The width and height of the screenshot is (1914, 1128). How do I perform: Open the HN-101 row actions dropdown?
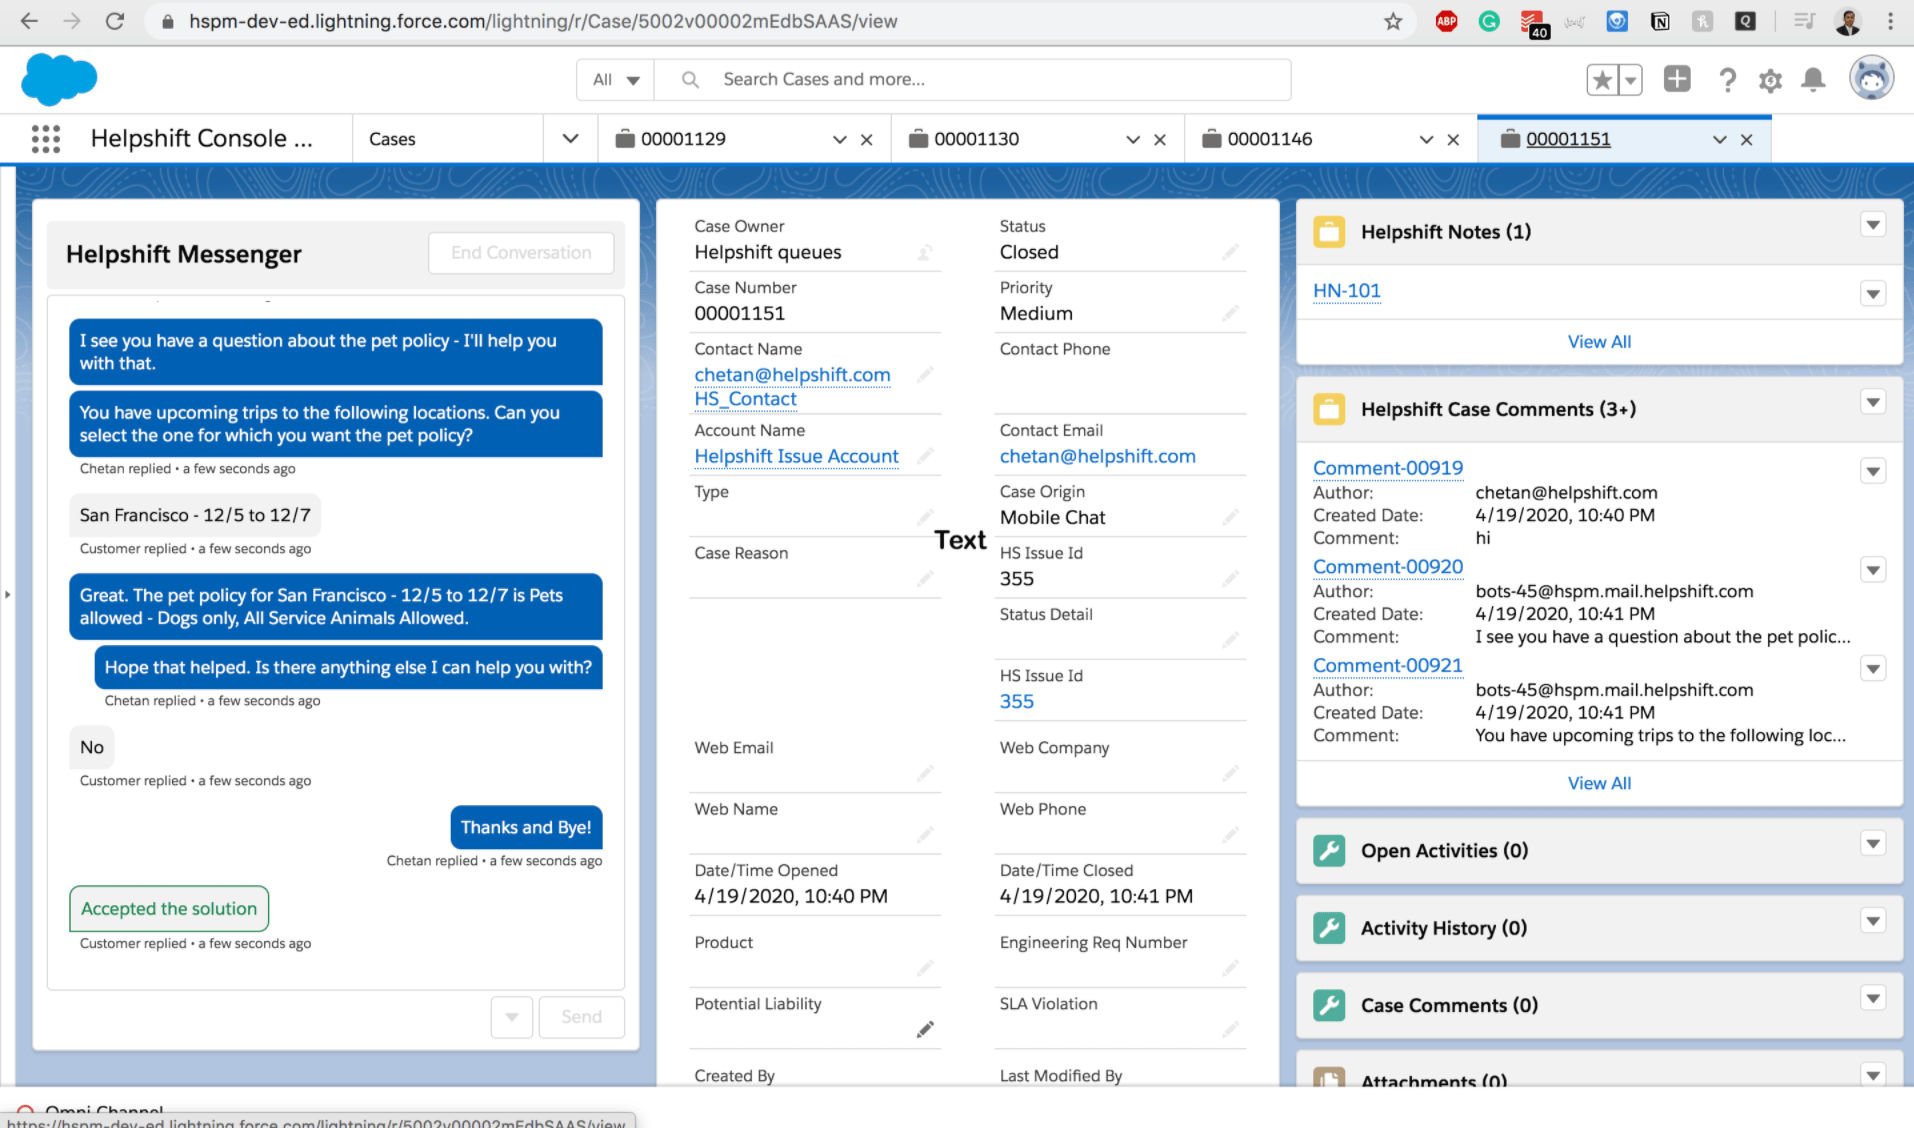pyautogui.click(x=1873, y=294)
